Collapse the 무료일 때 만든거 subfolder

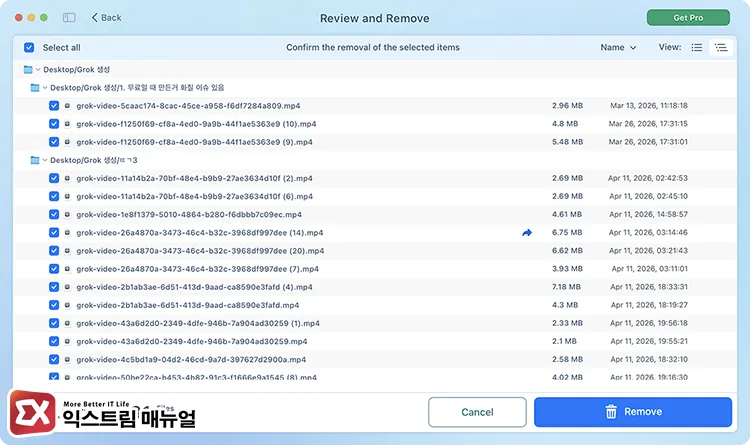tap(44, 88)
